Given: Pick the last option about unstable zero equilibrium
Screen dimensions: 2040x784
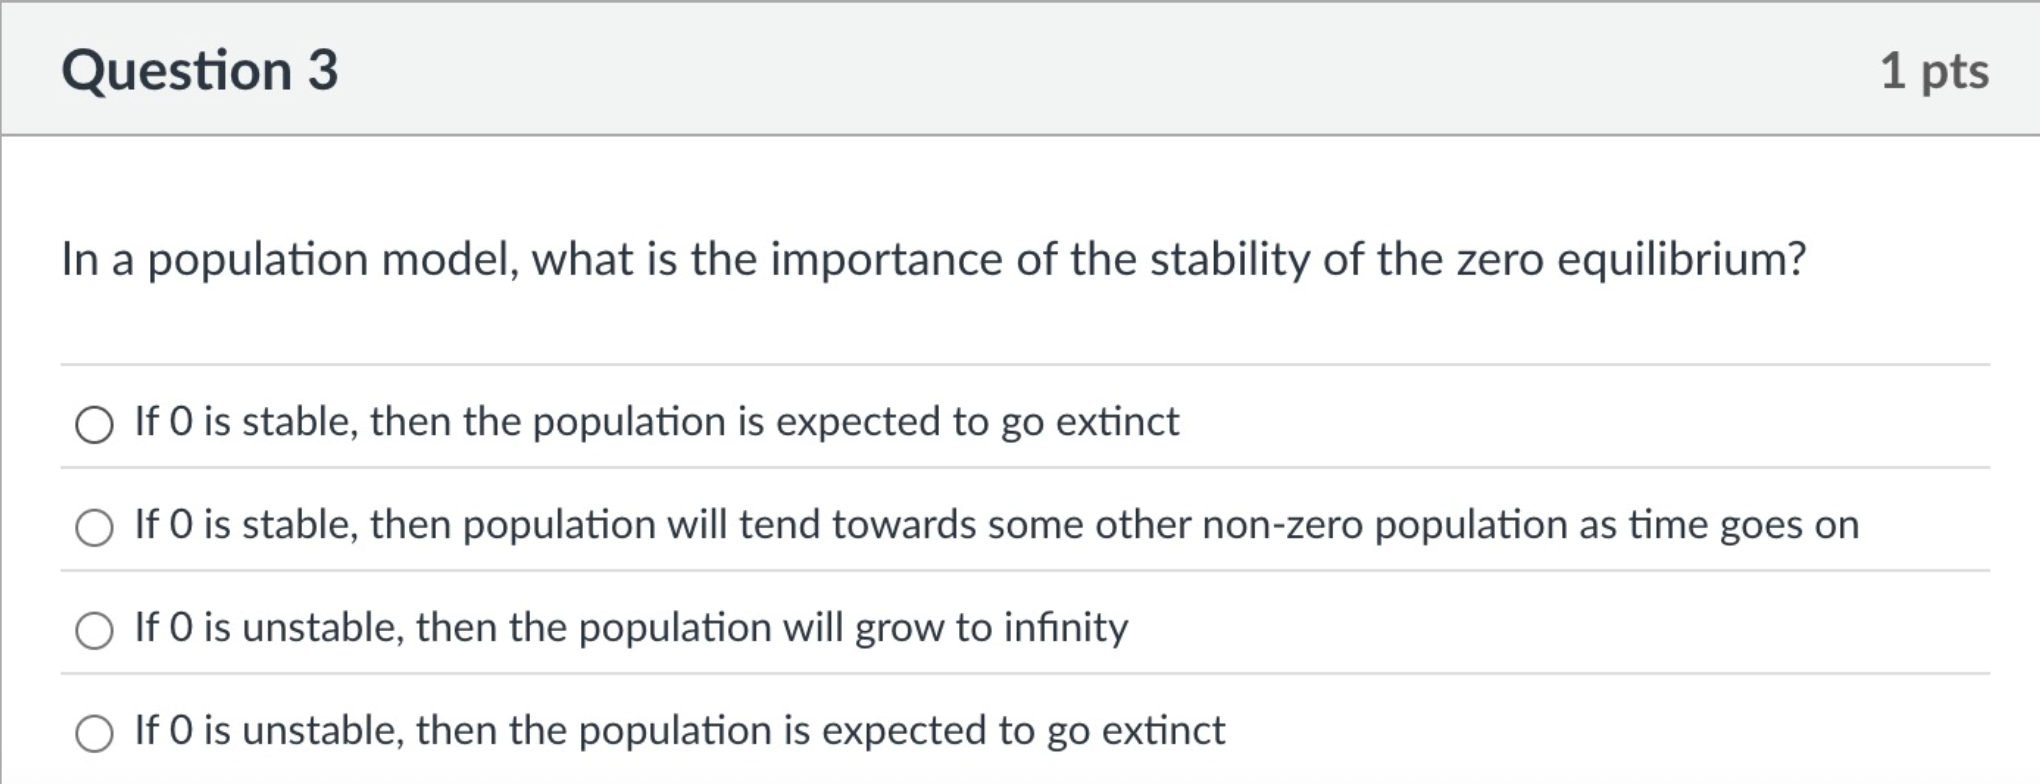Looking at the screenshot, I should pos(94,733).
